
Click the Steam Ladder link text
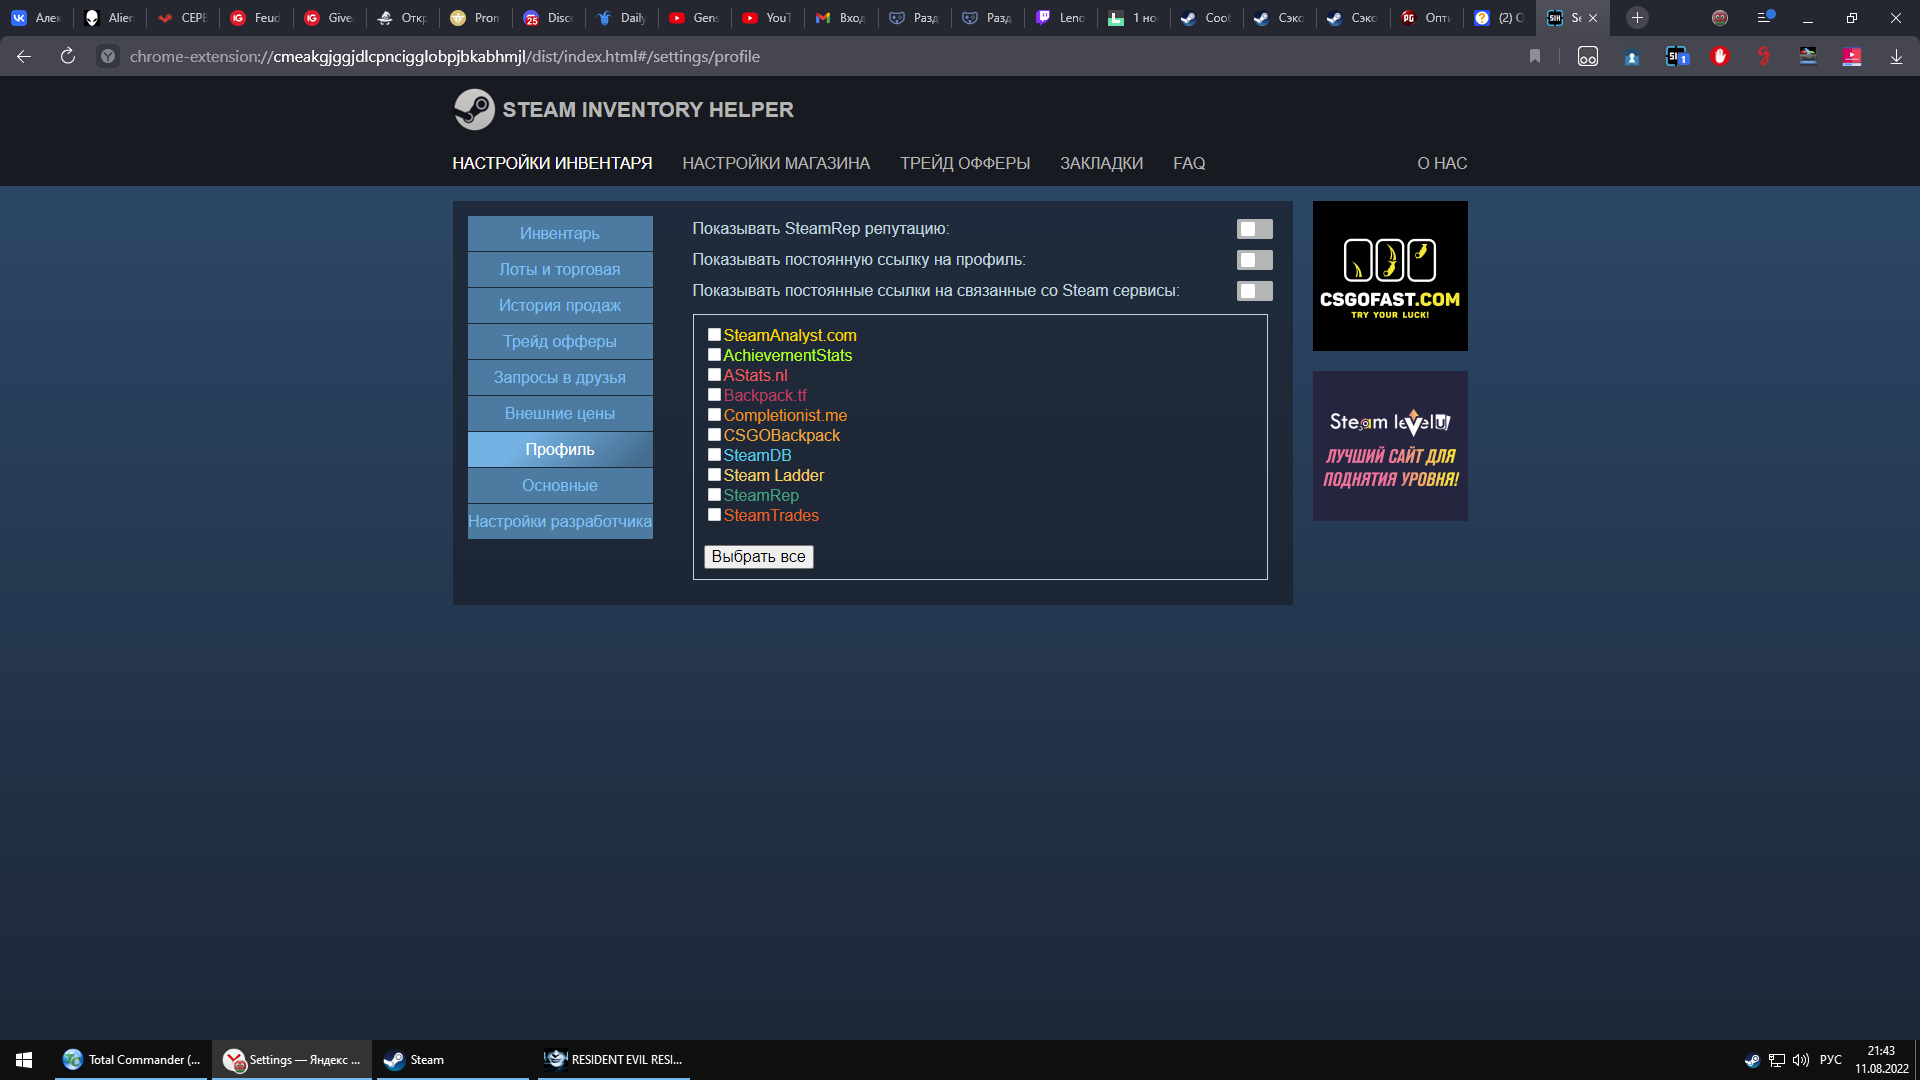click(x=774, y=475)
